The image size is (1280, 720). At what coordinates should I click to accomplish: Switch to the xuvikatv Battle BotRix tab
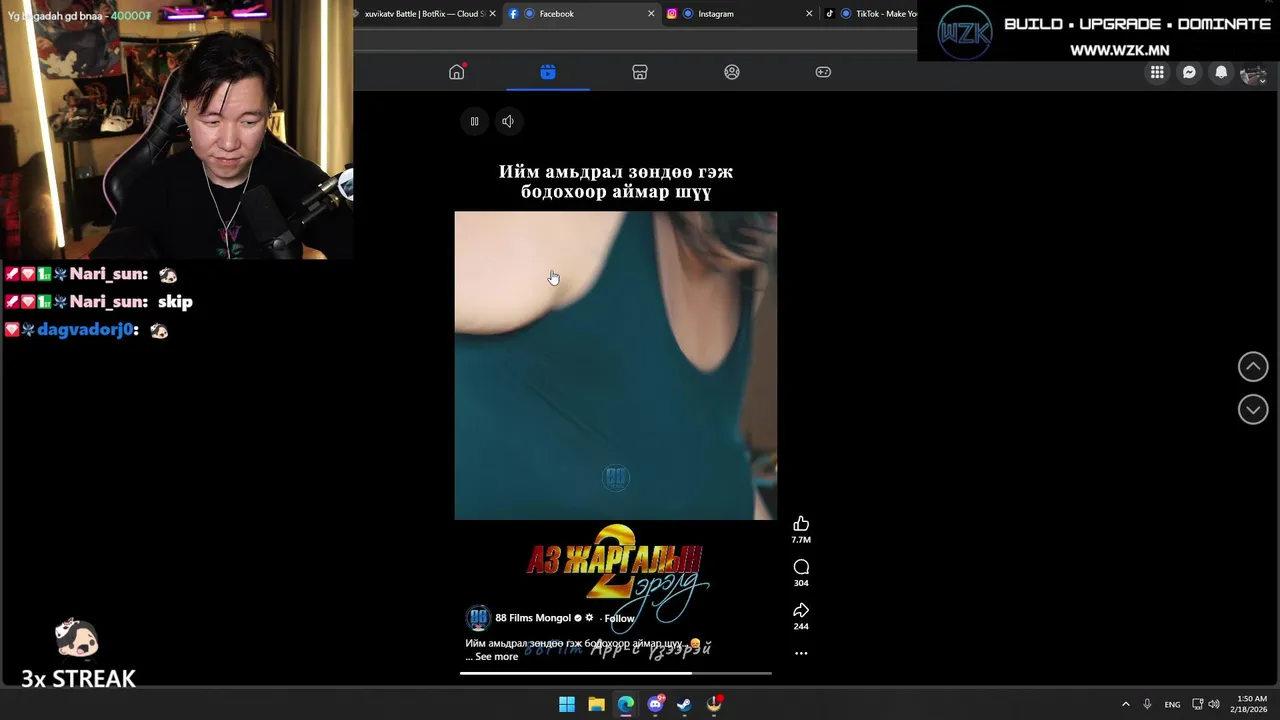coord(424,14)
